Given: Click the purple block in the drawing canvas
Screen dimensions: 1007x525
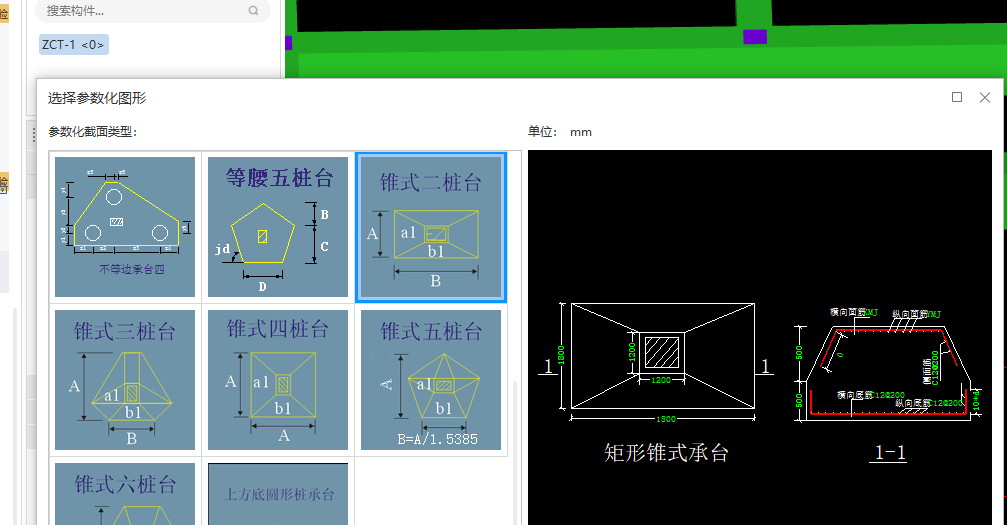Looking at the screenshot, I should coord(755,37).
